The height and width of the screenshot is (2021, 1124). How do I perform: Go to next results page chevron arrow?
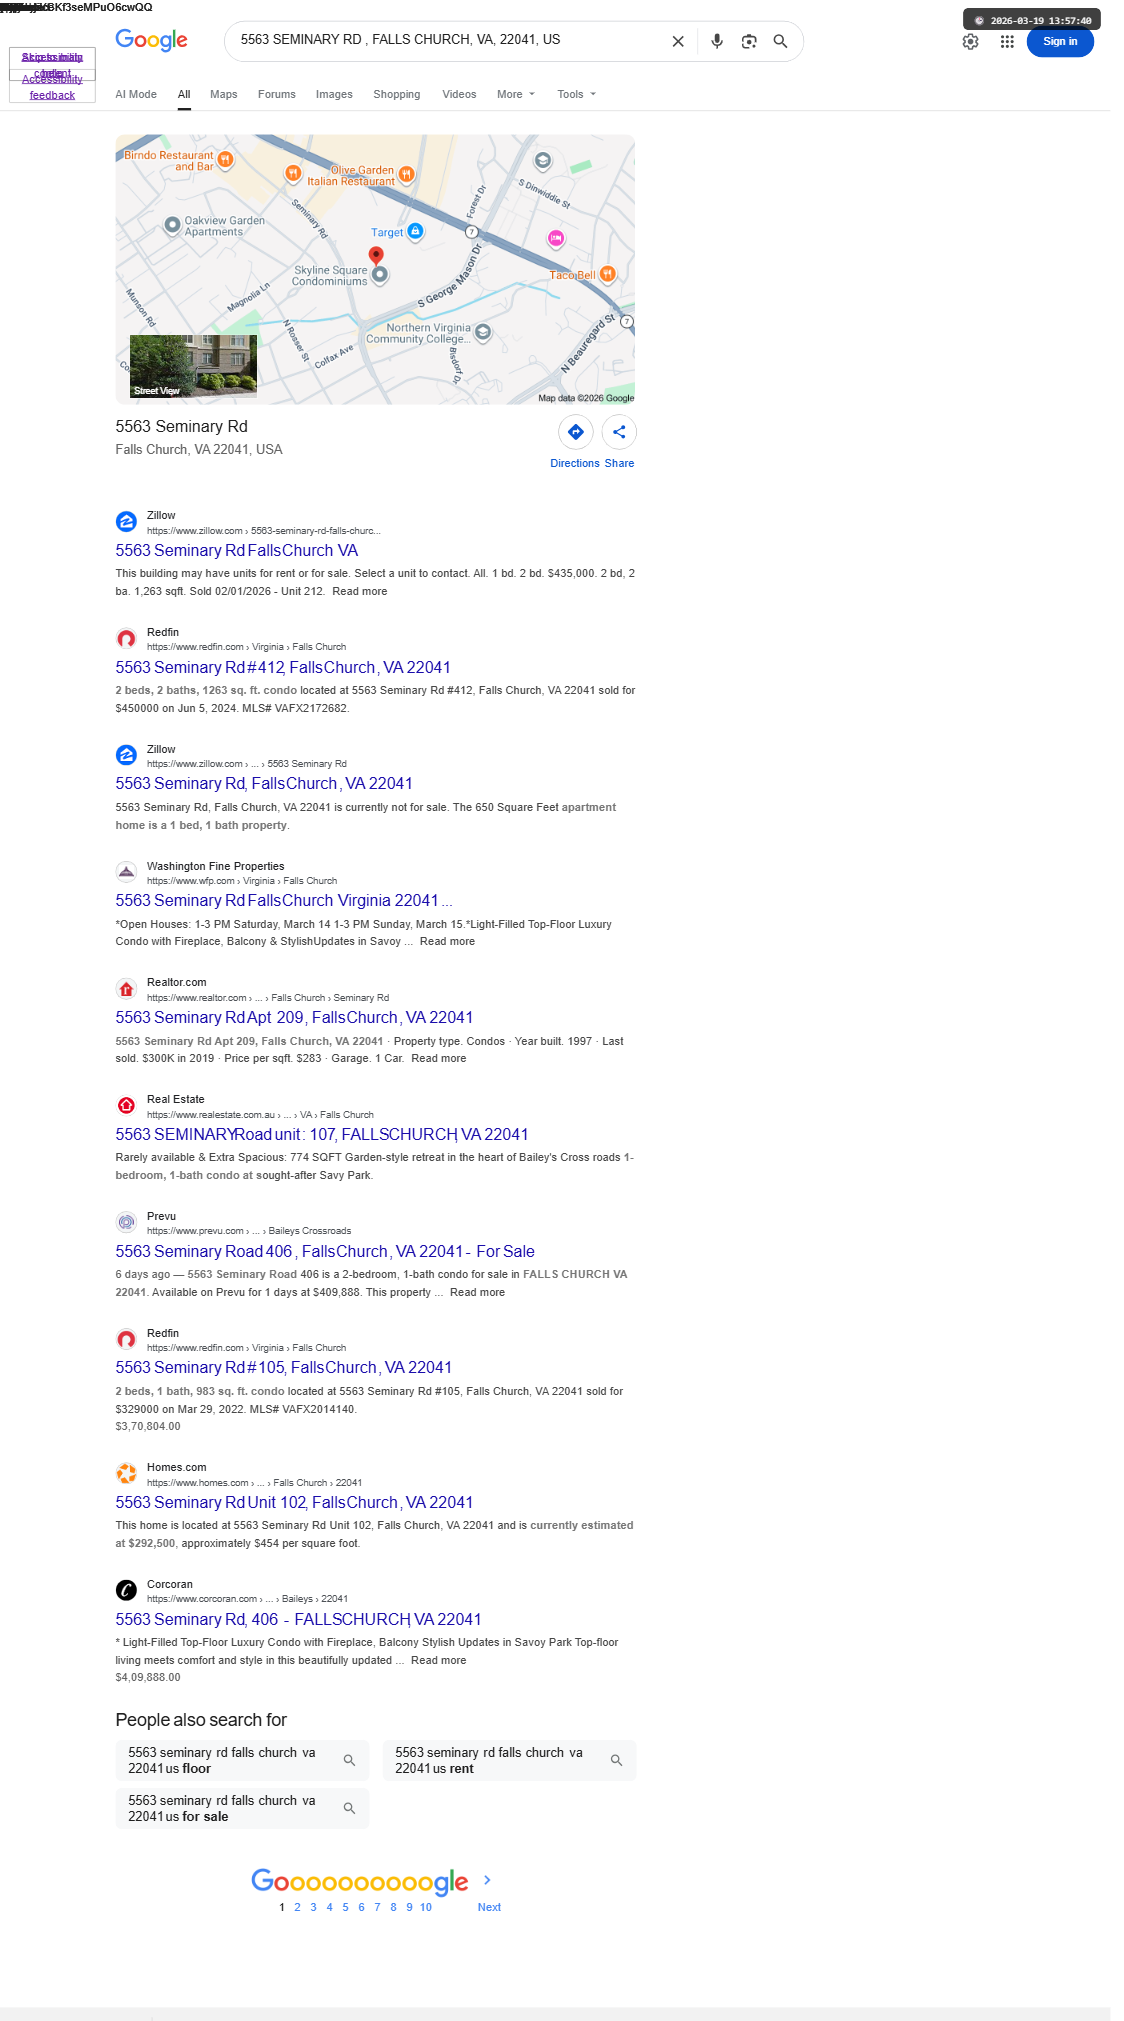(487, 1880)
